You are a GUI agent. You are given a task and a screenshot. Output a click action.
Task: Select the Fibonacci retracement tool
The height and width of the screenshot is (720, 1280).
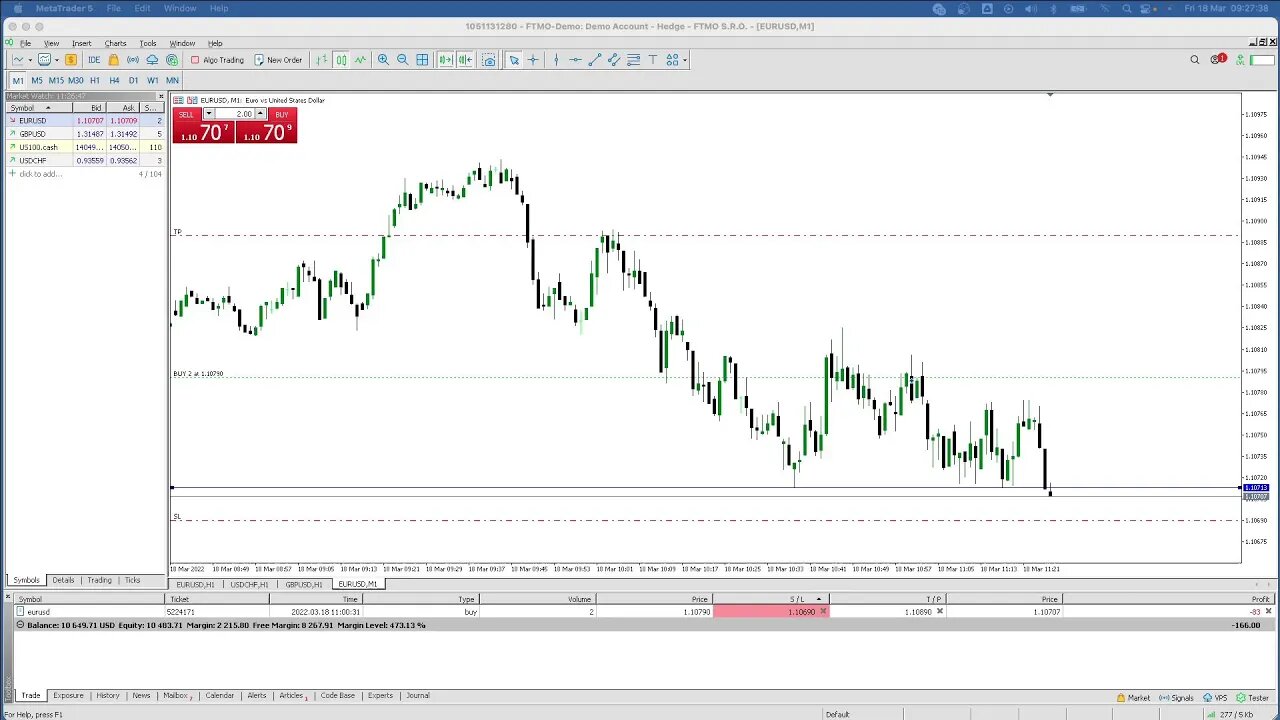(633, 60)
